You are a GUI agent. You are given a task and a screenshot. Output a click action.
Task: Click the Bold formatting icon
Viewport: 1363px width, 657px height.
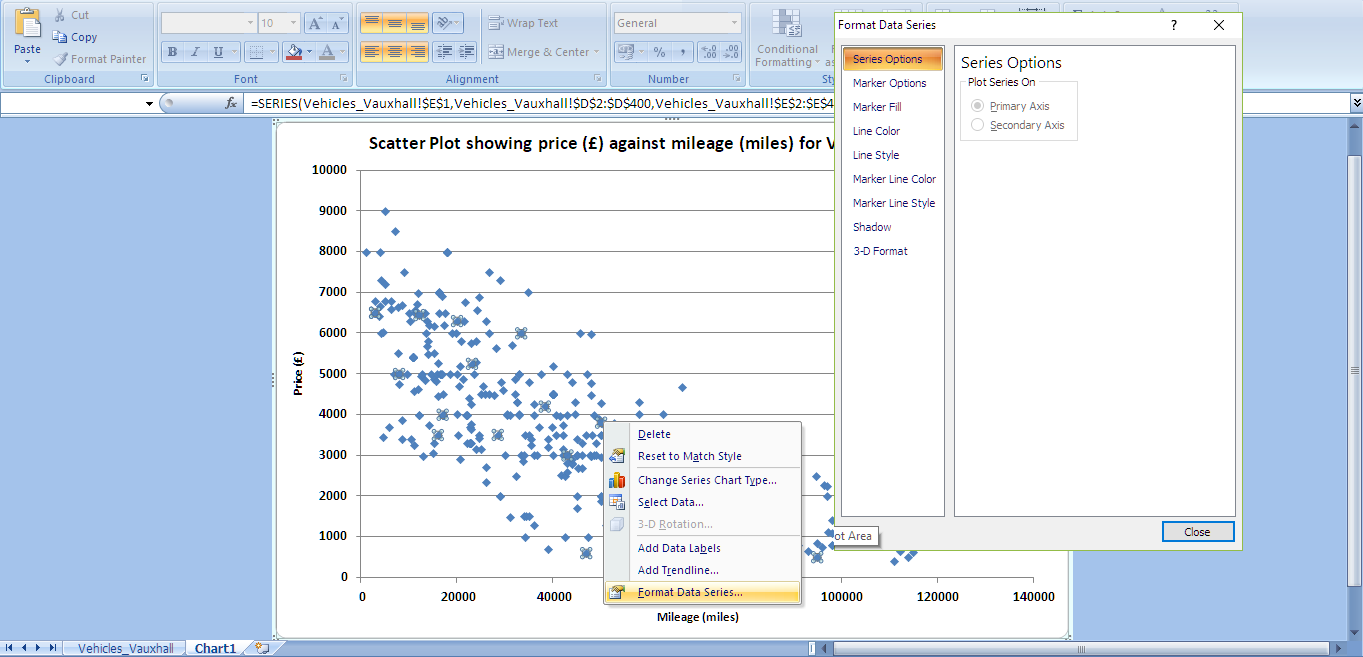pos(172,52)
